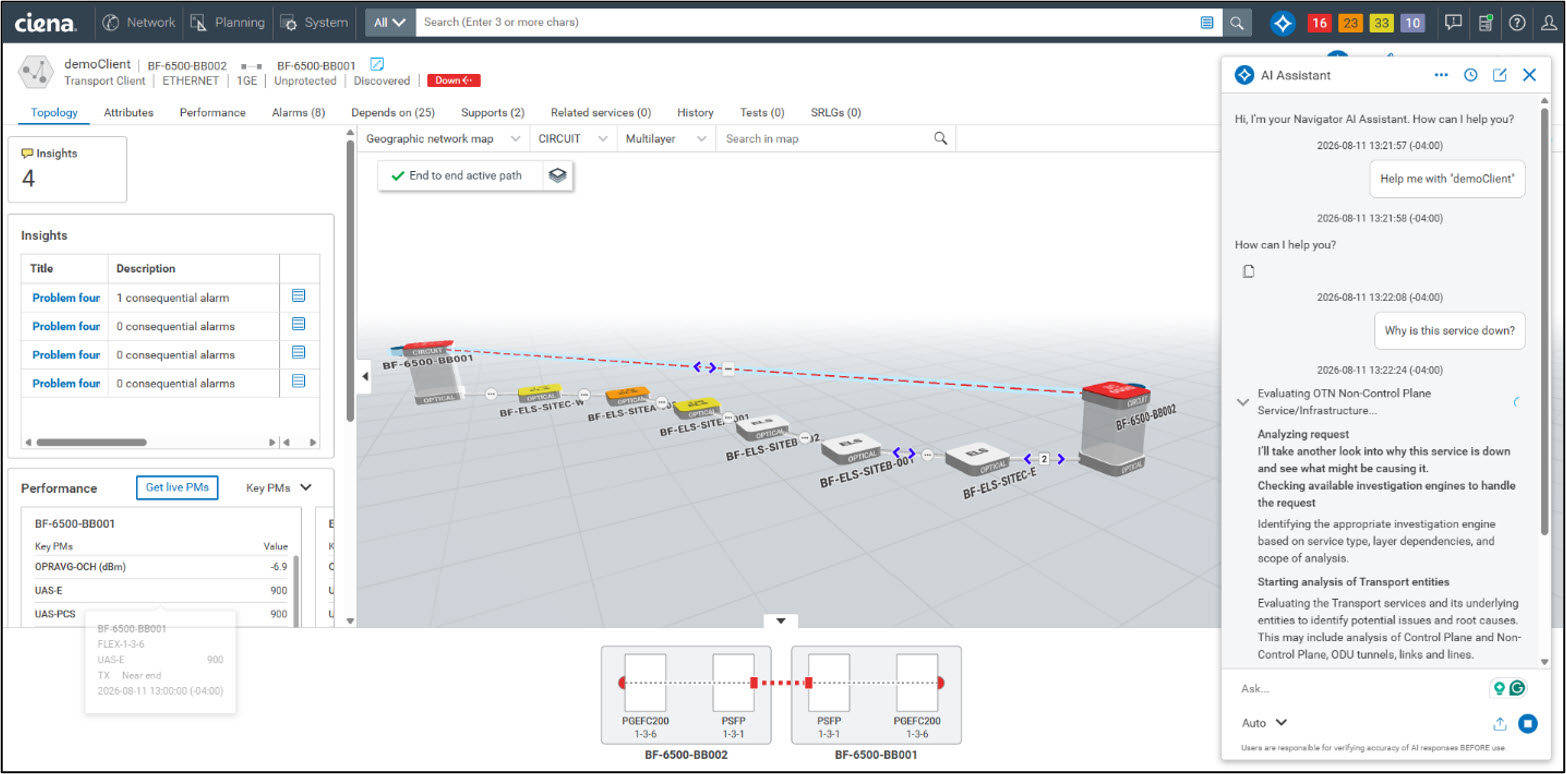Open the Key PMs dropdown

pyautogui.click(x=279, y=488)
